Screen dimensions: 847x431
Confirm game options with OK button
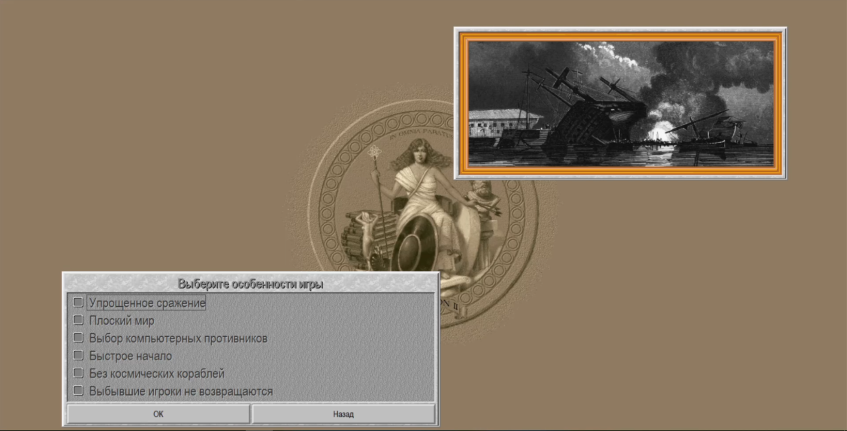(x=158, y=414)
